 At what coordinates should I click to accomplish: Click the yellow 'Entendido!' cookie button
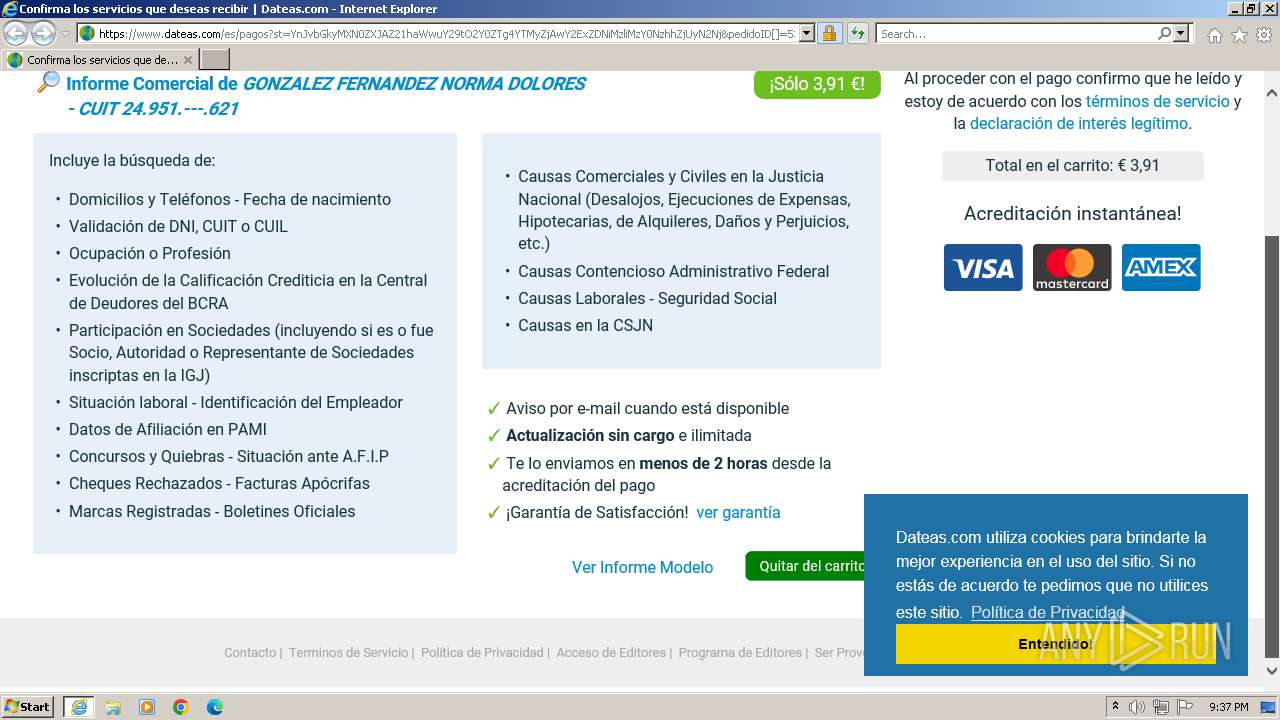[1055, 644]
